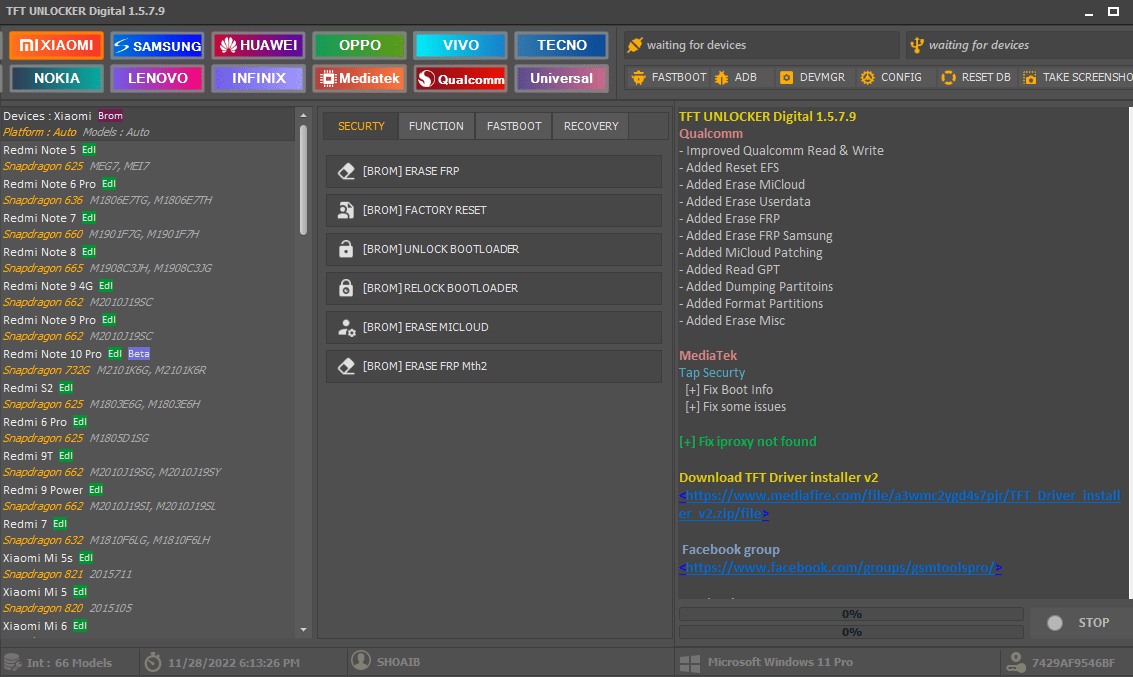Click the STOP button

click(x=1080, y=623)
